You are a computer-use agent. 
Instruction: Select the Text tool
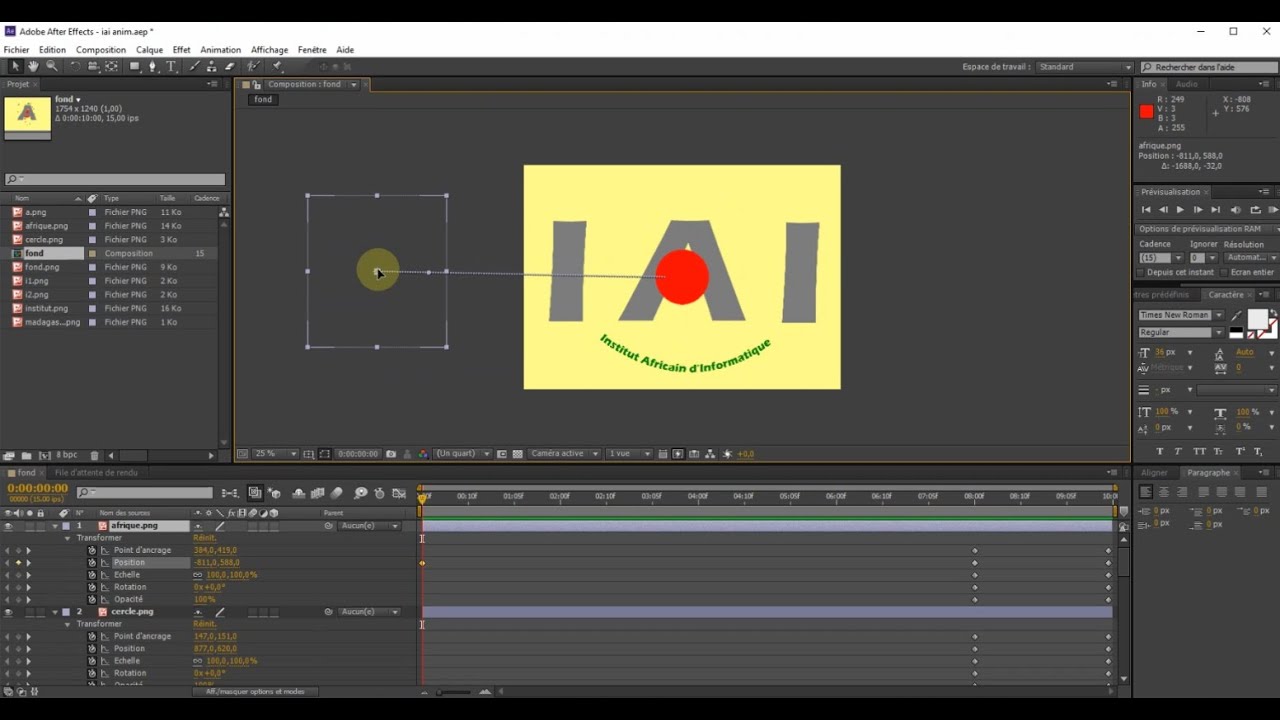[x=171, y=66]
